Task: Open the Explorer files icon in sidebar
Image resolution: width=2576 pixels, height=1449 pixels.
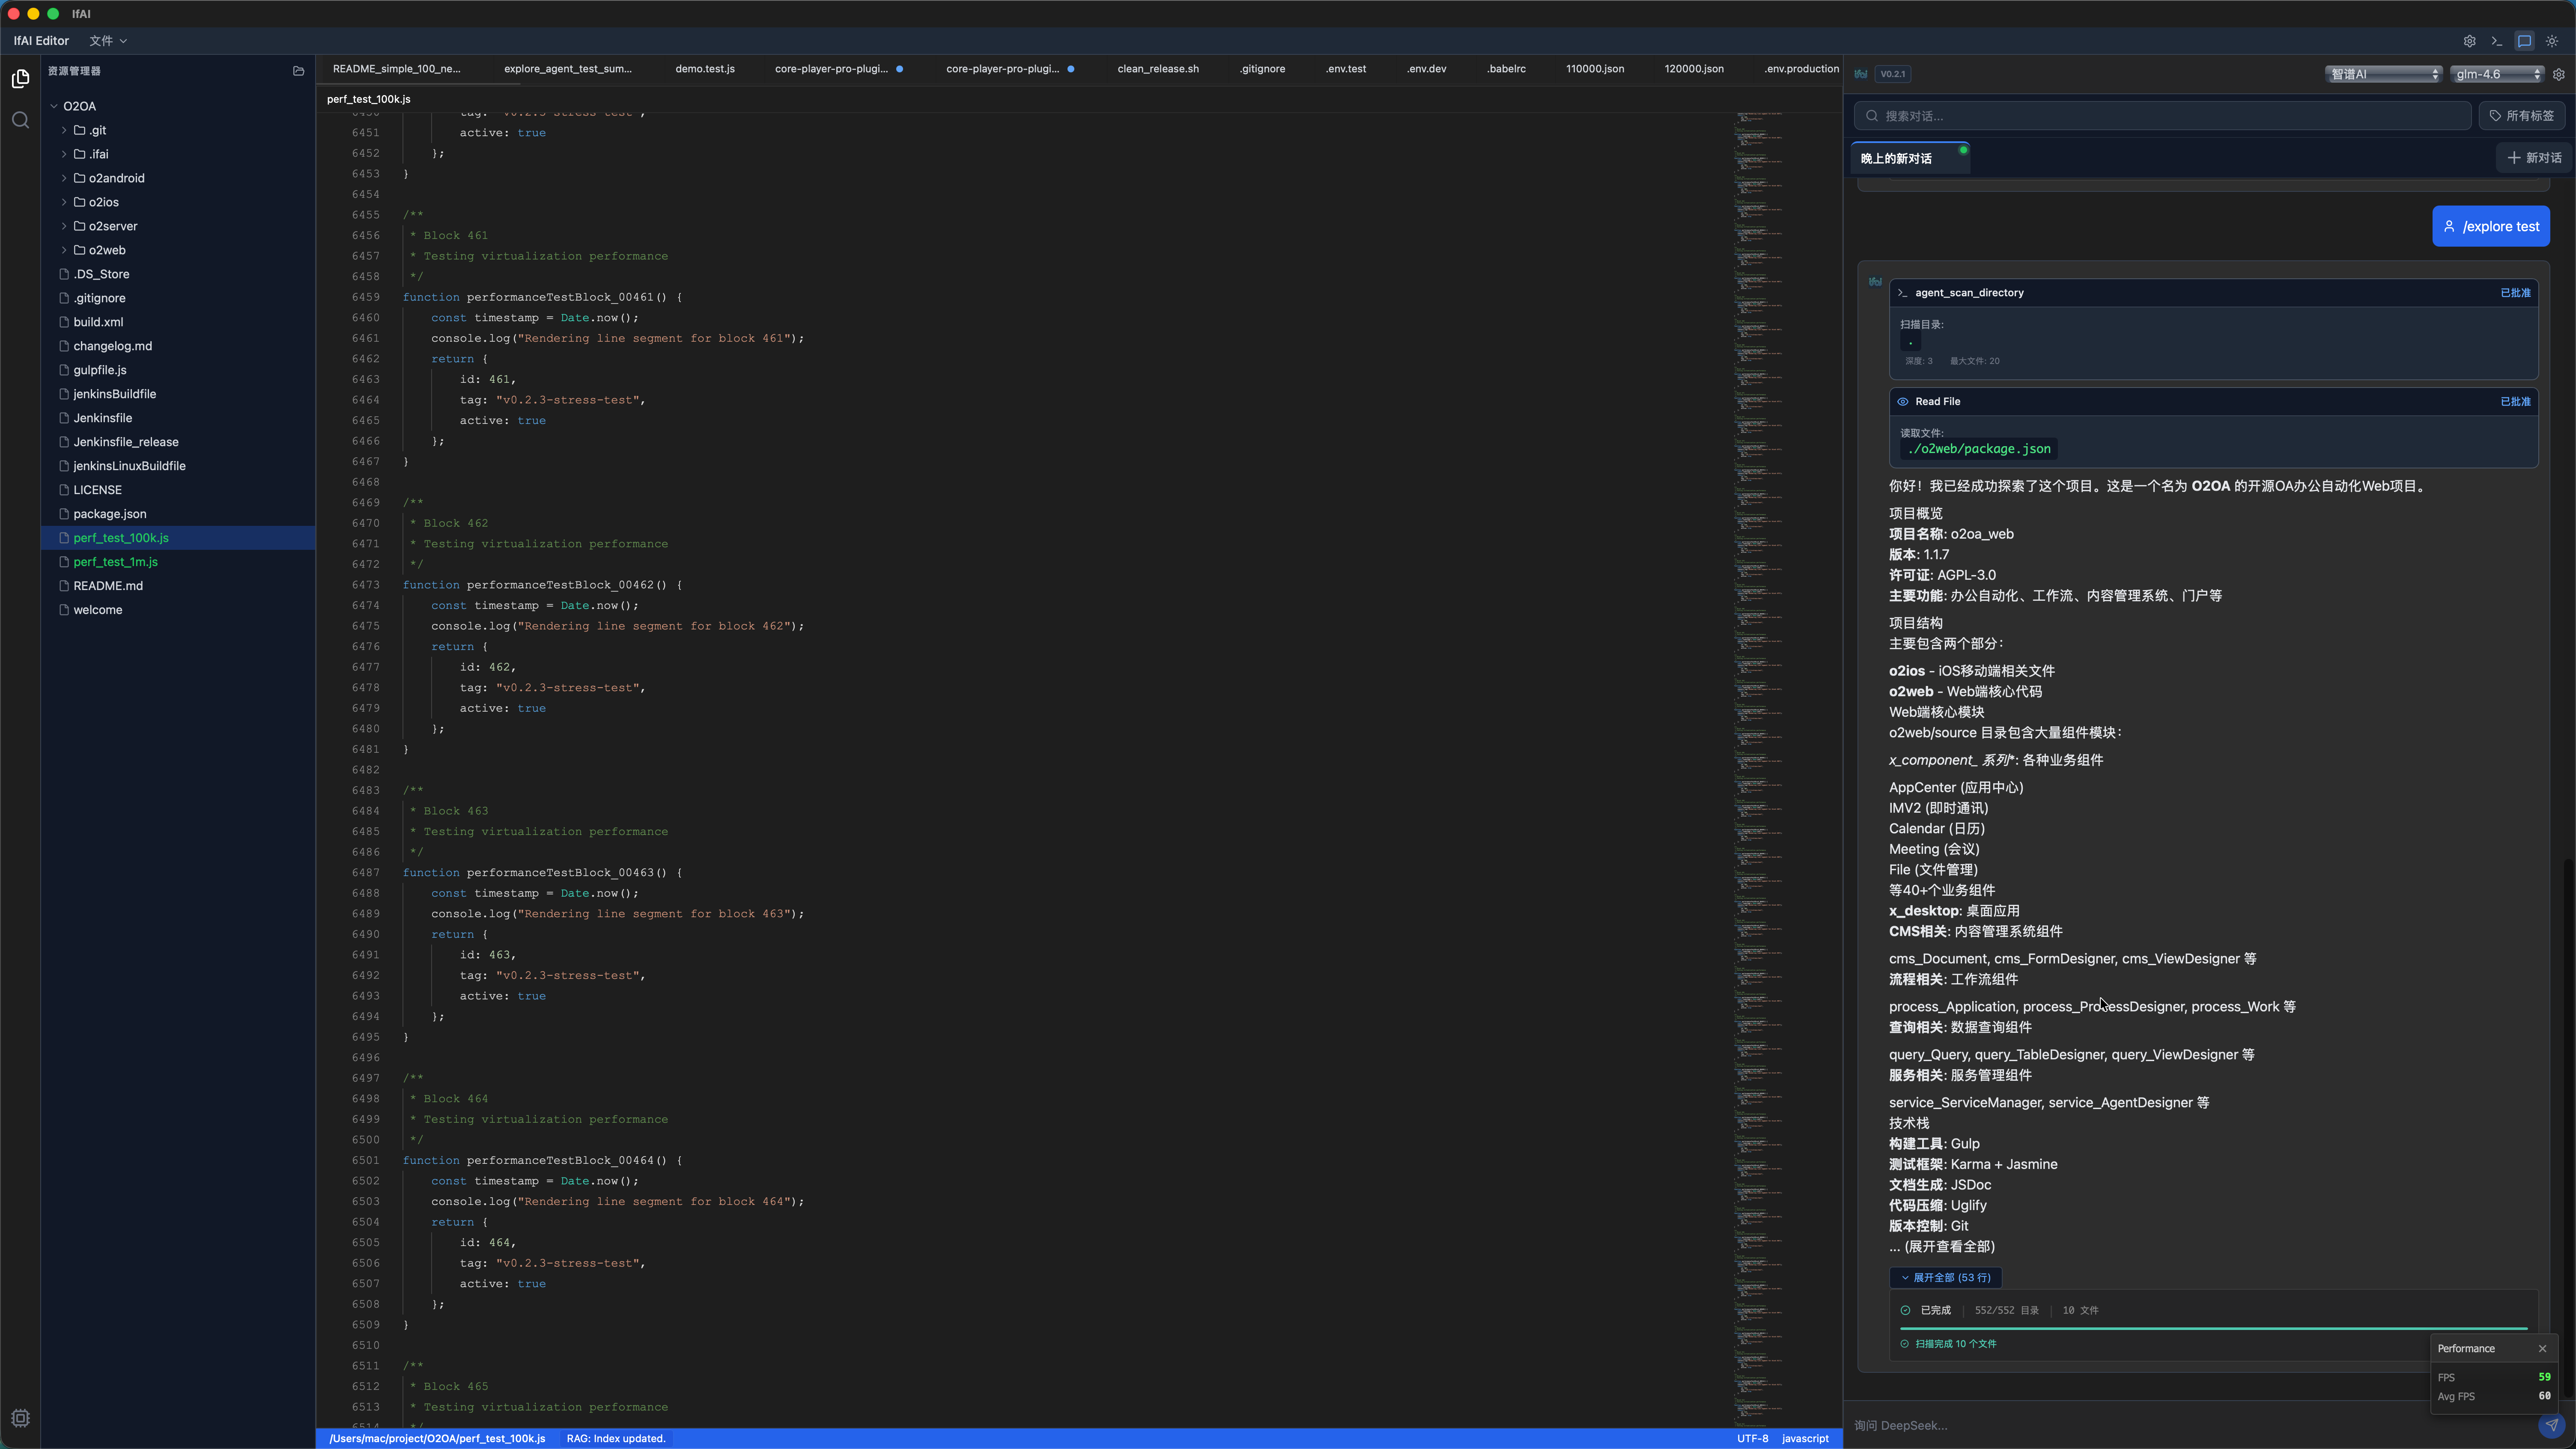Action: (x=20, y=78)
